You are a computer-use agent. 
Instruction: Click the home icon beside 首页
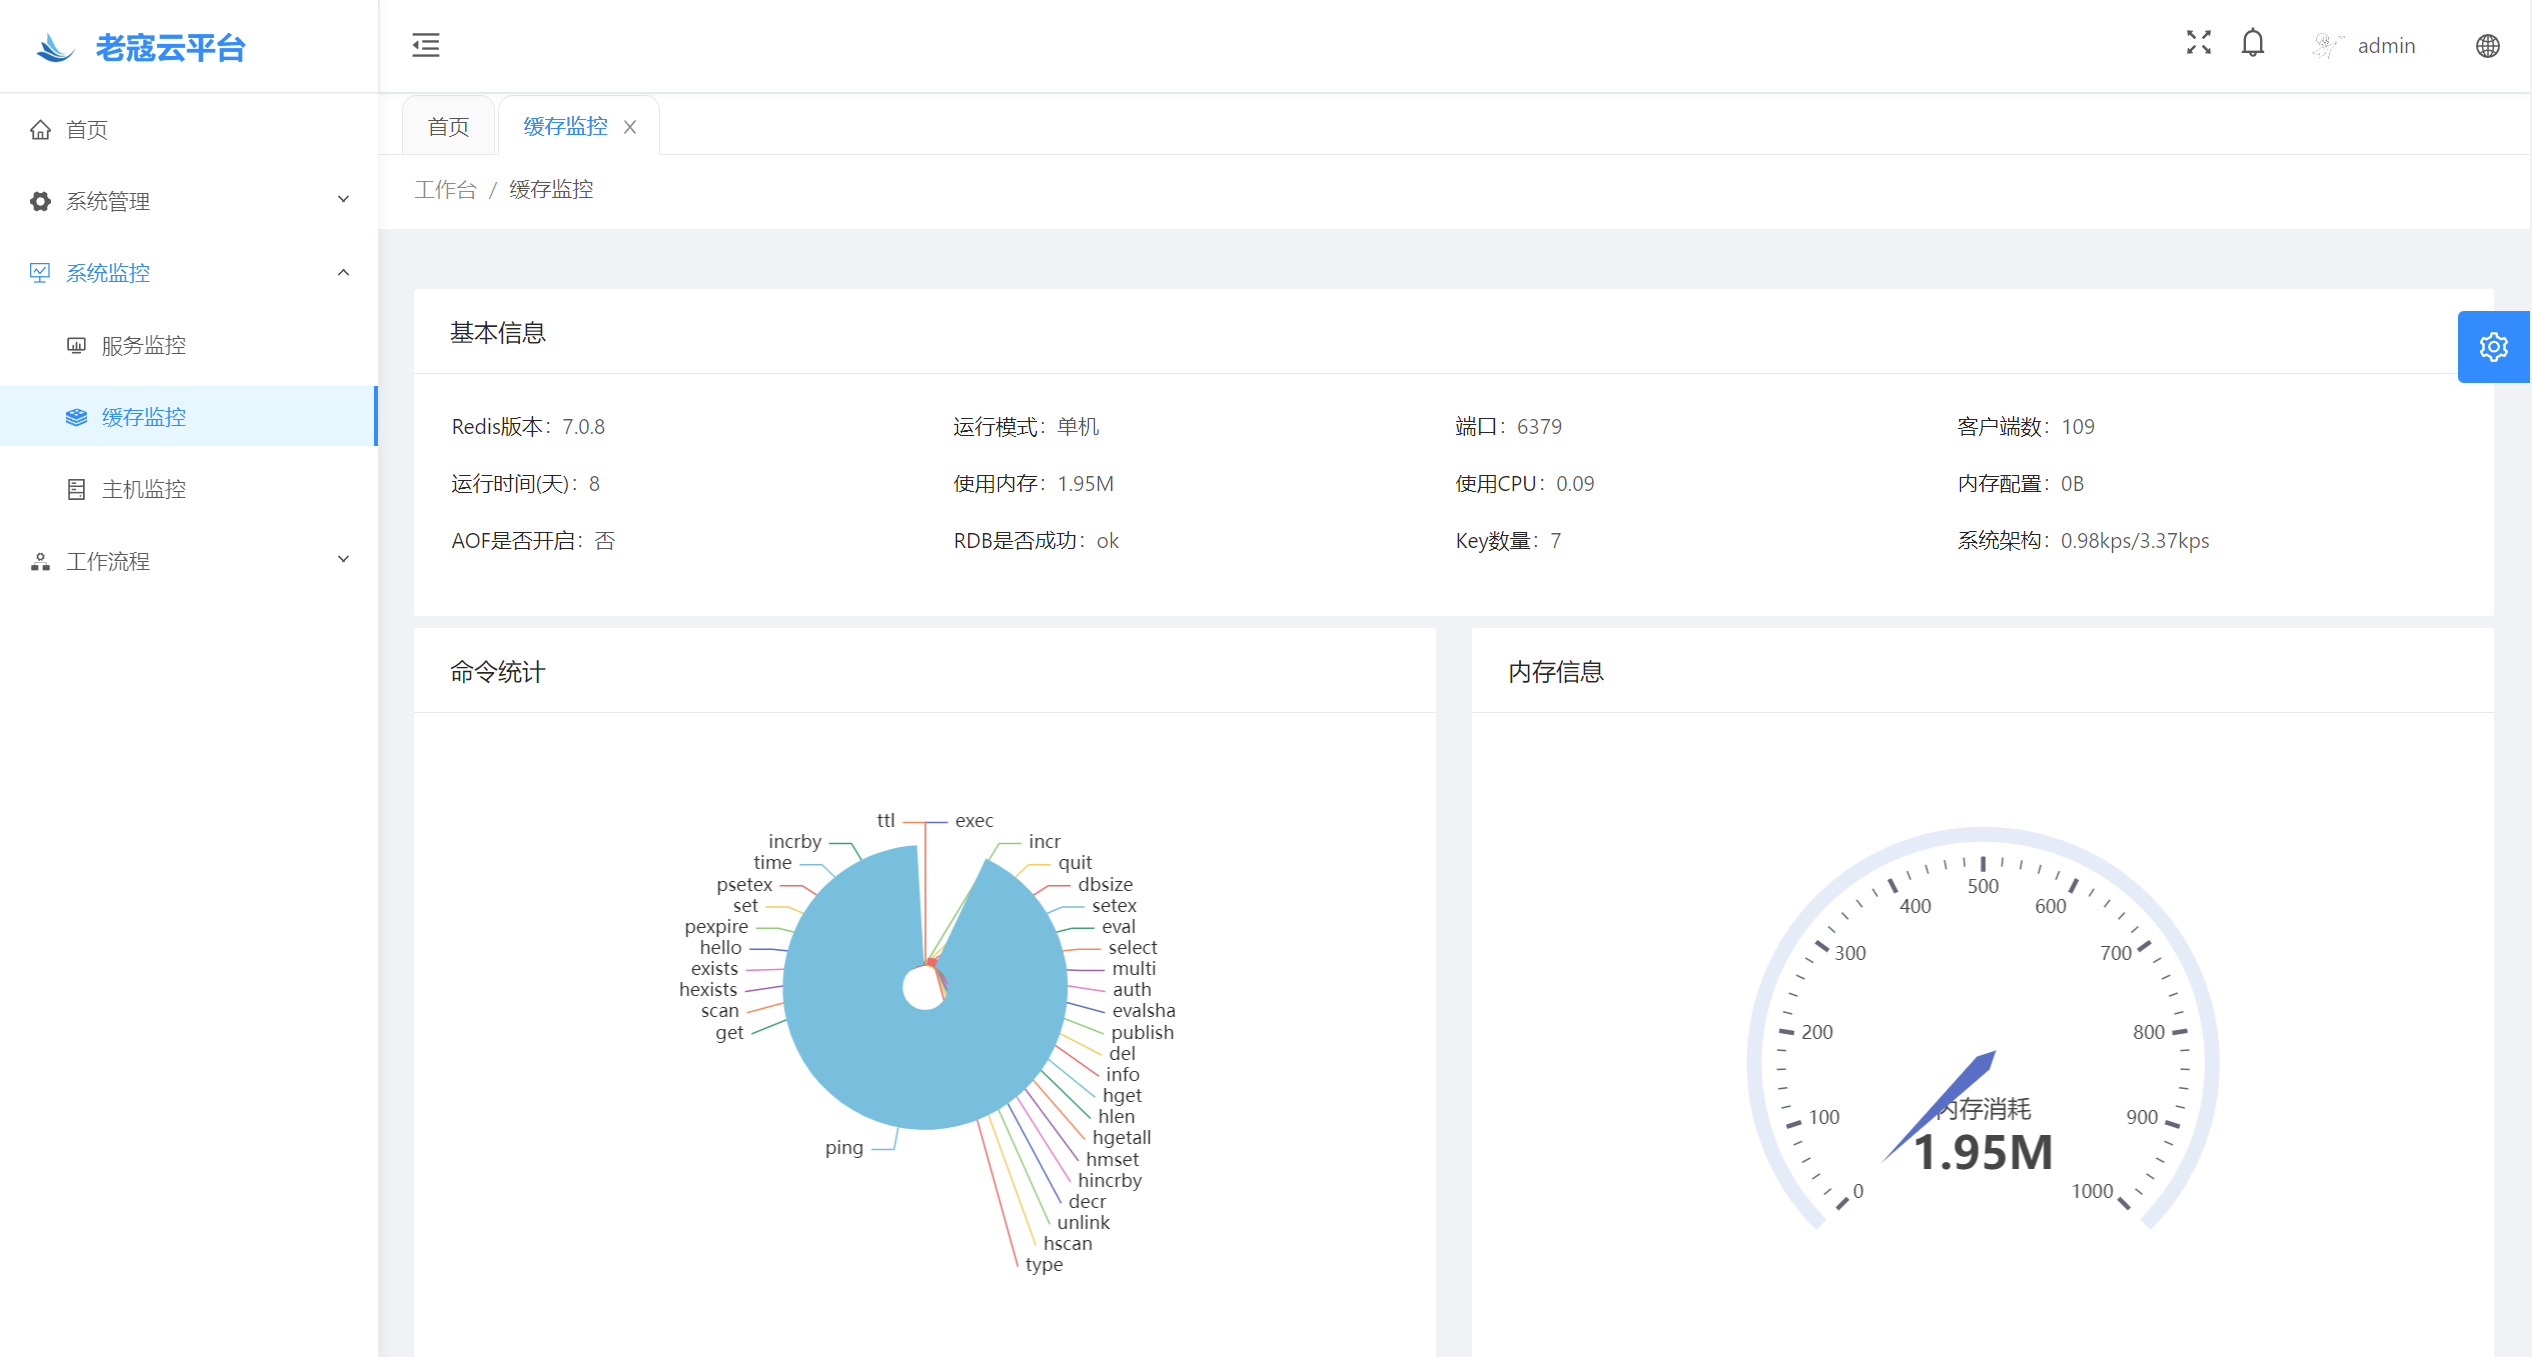click(x=40, y=129)
